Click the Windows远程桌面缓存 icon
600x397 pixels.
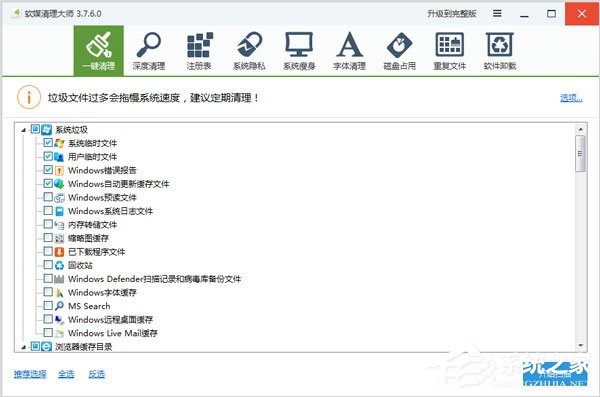tap(59, 320)
